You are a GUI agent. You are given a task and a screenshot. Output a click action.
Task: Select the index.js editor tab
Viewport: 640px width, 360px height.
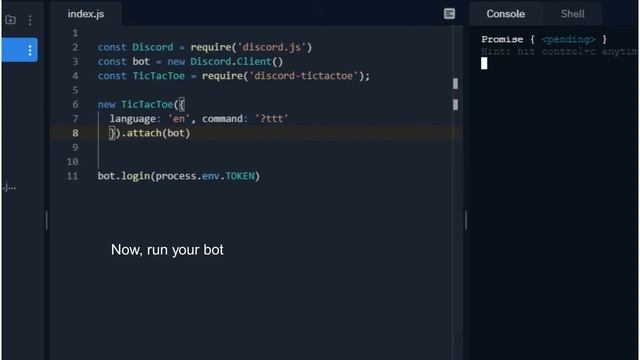[86, 14]
